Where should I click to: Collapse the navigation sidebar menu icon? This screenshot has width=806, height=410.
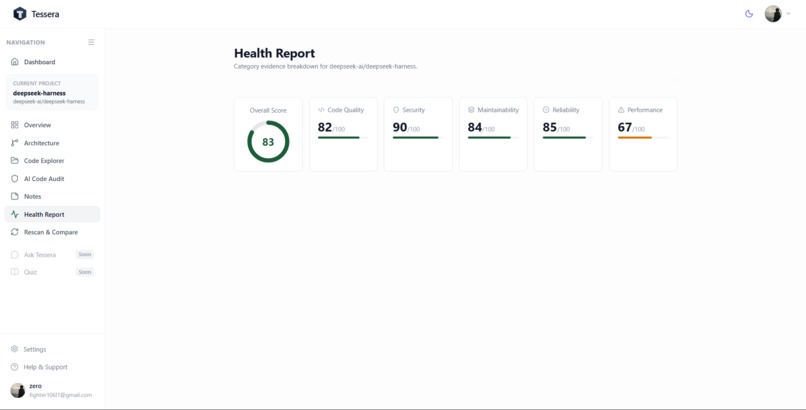click(91, 42)
